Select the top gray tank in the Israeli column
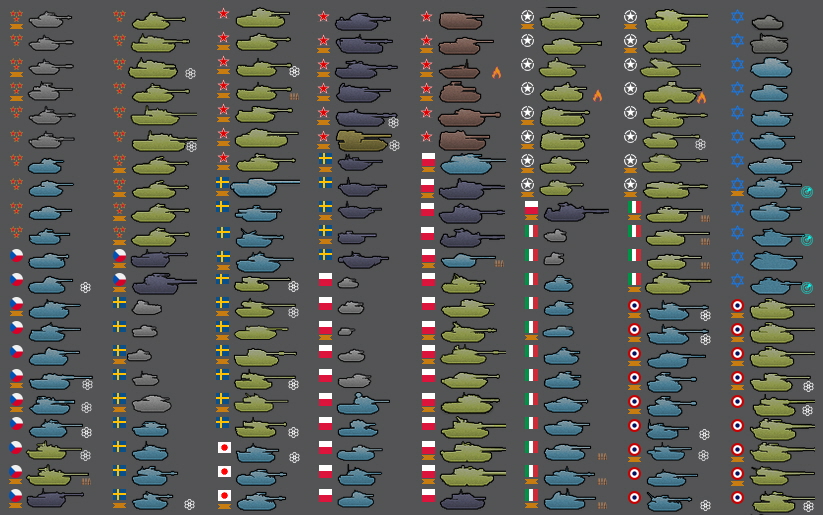The width and height of the screenshot is (823, 515). (x=767, y=22)
